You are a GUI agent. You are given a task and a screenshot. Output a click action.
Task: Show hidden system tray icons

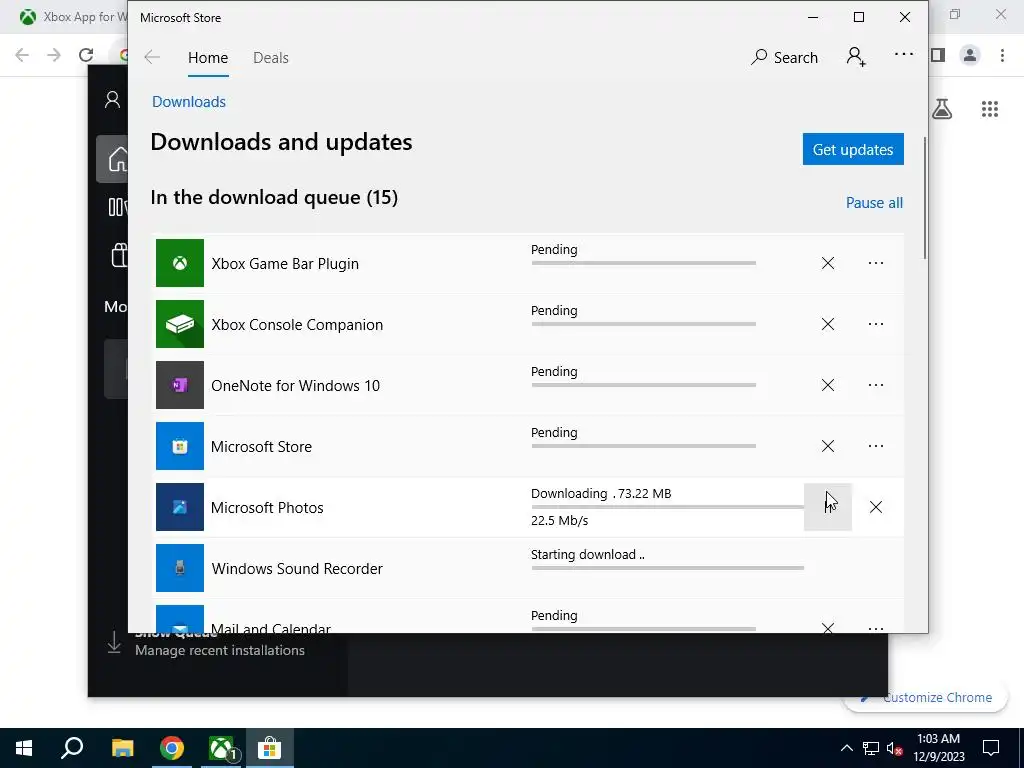point(846,748)
